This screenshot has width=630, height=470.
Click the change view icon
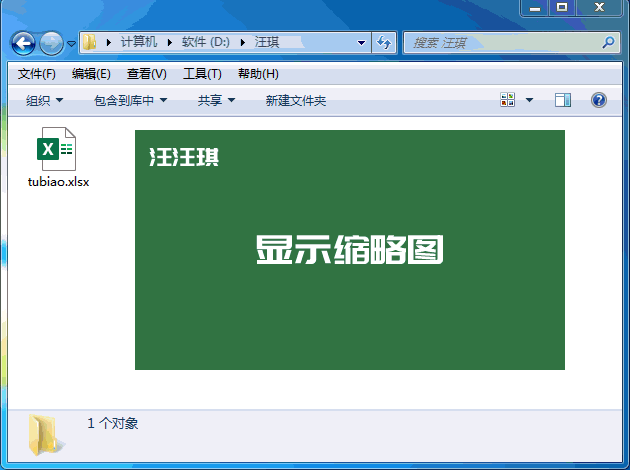(507, 100)
